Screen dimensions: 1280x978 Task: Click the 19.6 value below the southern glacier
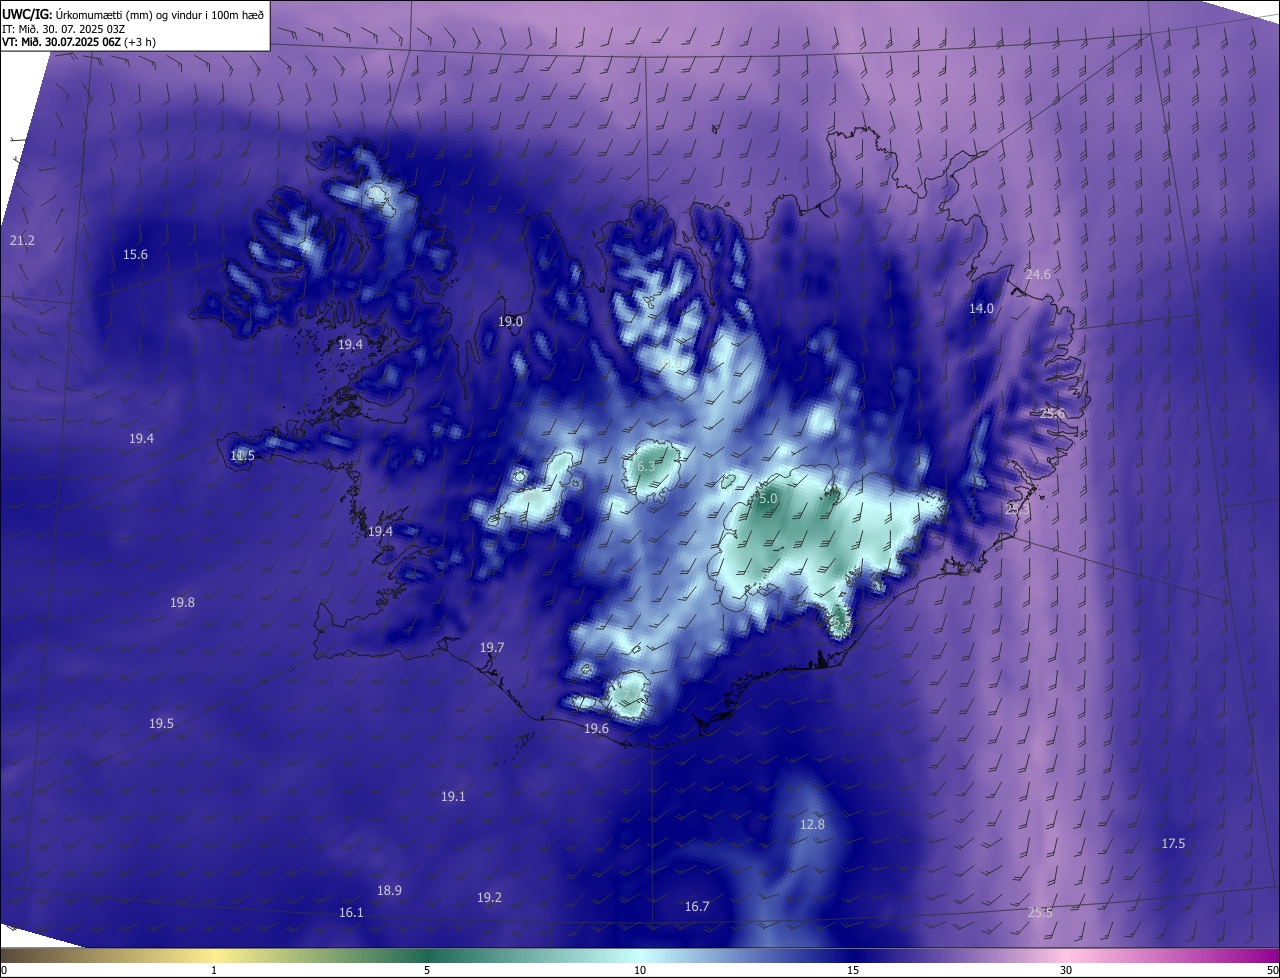click(596, 729)
